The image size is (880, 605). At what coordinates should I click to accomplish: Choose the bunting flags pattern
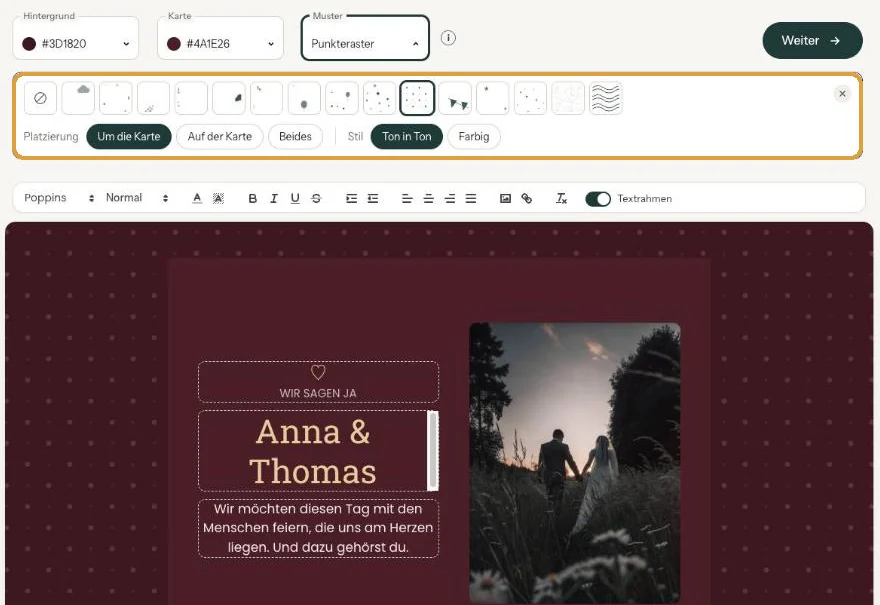455,98
